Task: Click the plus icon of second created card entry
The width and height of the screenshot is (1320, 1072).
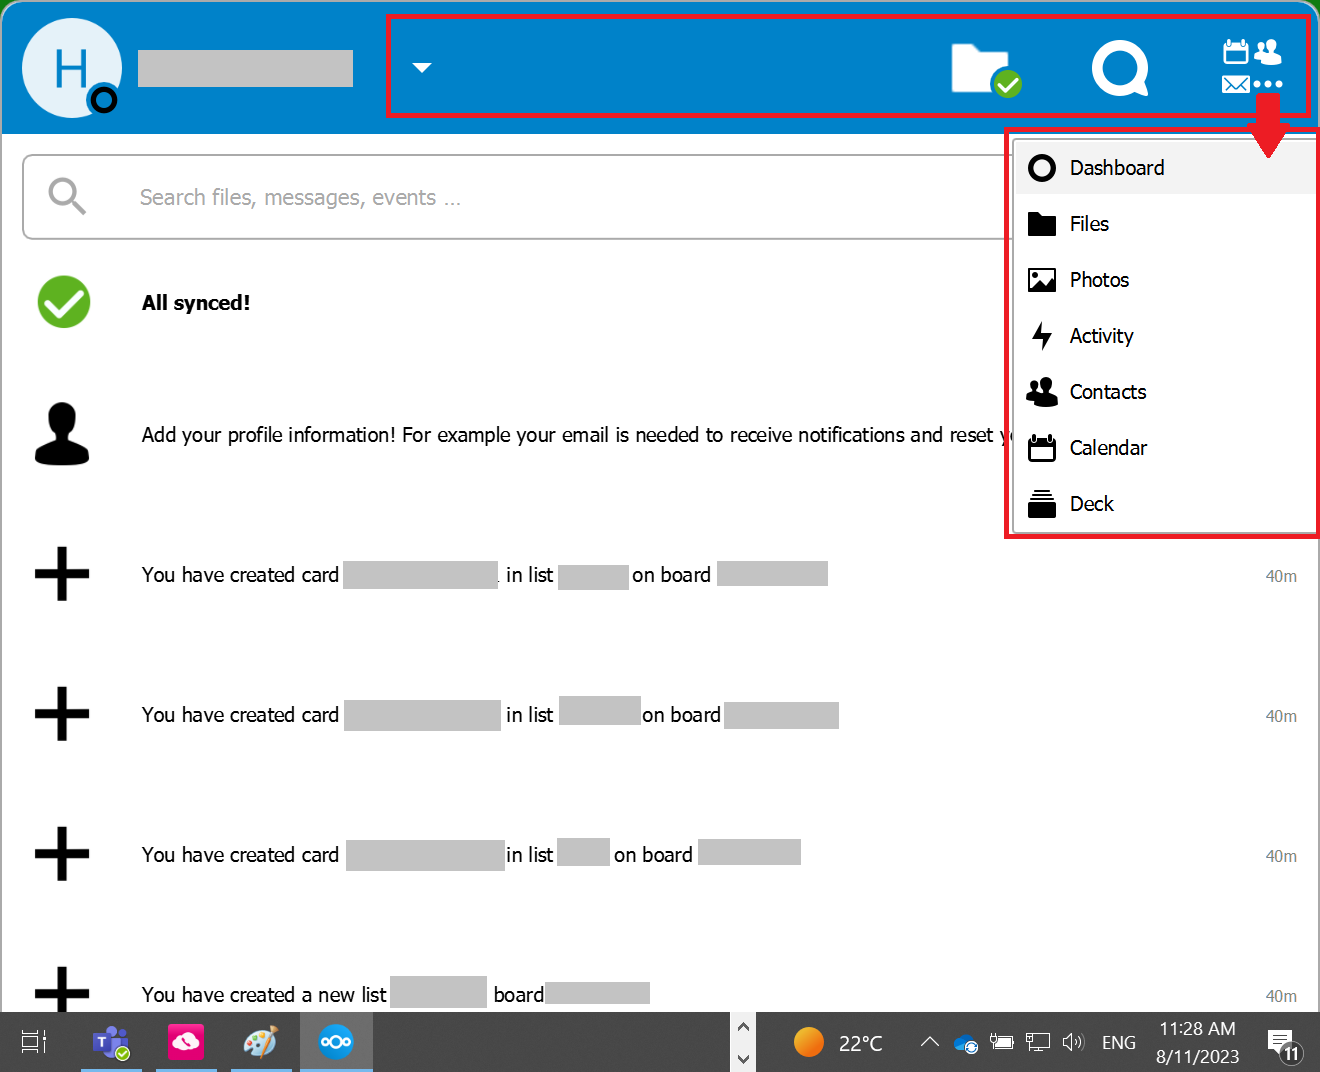Action: [62, 714]
